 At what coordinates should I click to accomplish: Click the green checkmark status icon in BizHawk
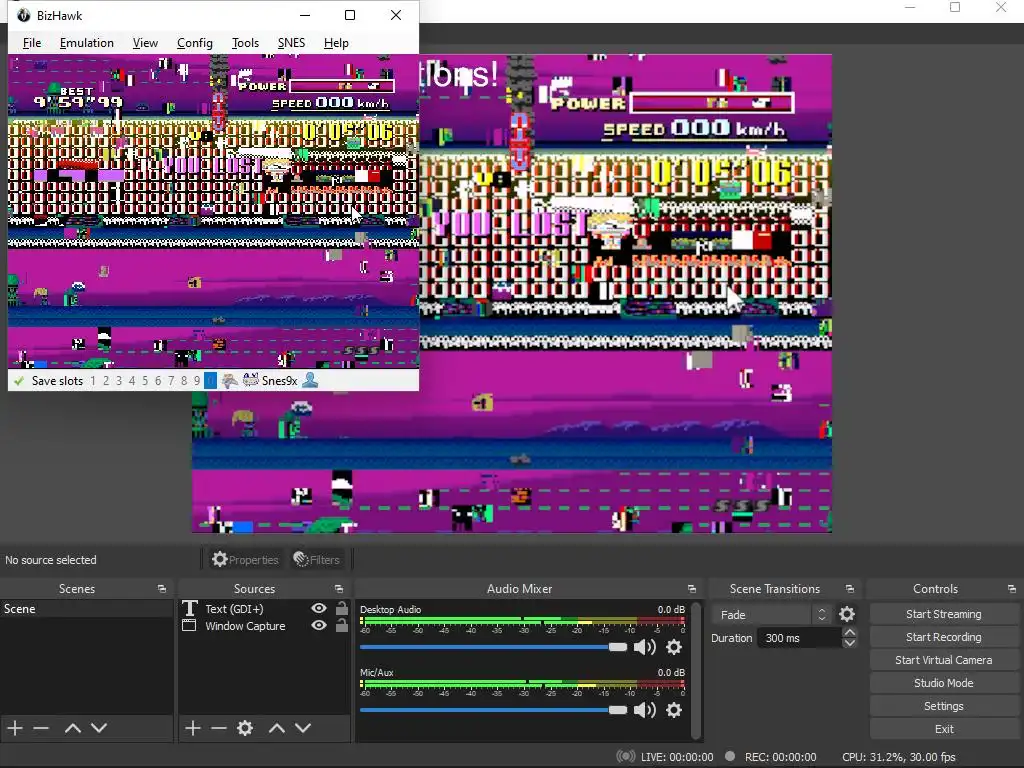(18, 381)
